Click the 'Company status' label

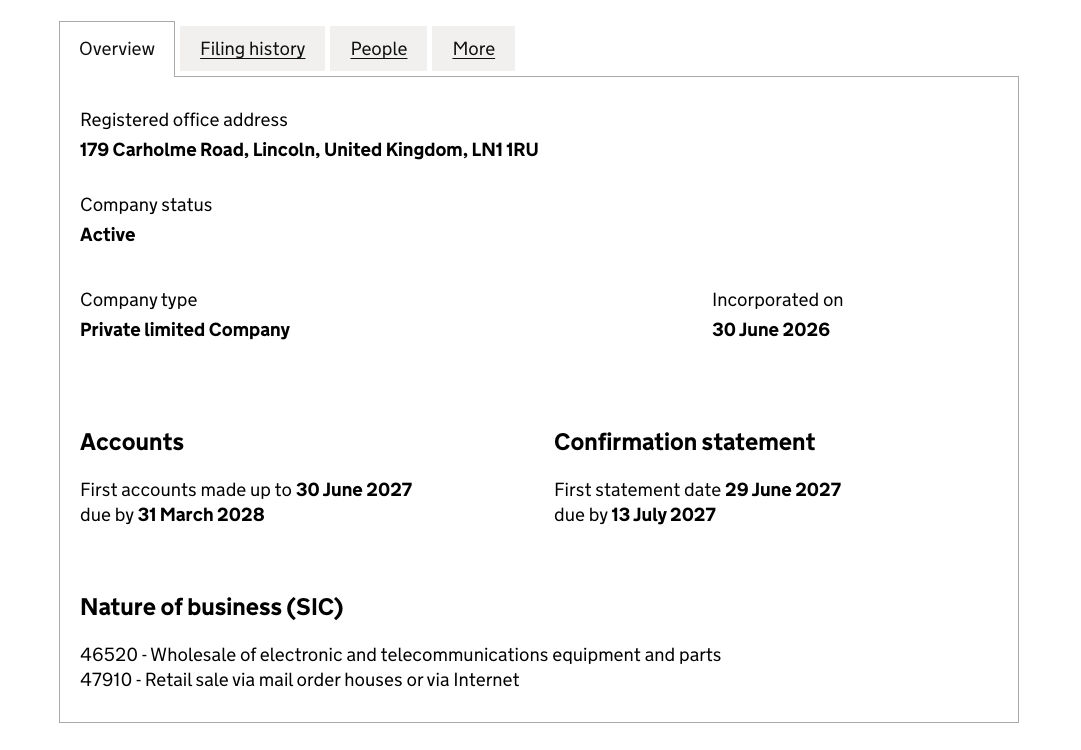click(146, 205)
